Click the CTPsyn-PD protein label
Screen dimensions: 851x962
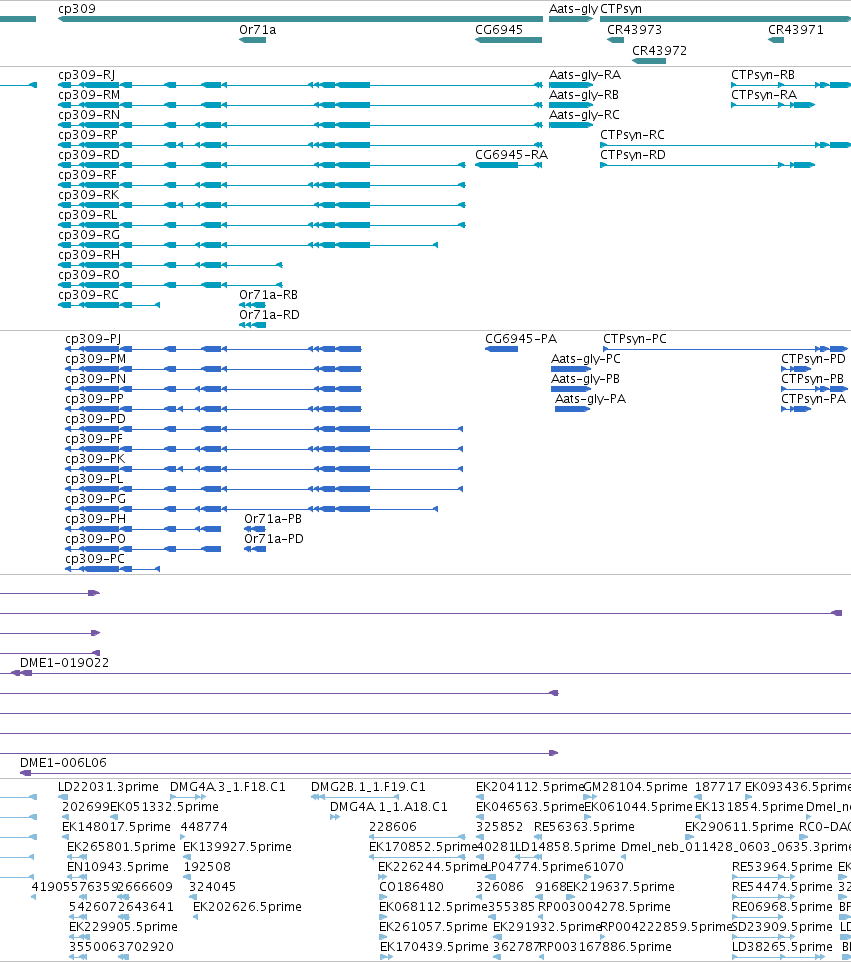[x=814, y=359]
